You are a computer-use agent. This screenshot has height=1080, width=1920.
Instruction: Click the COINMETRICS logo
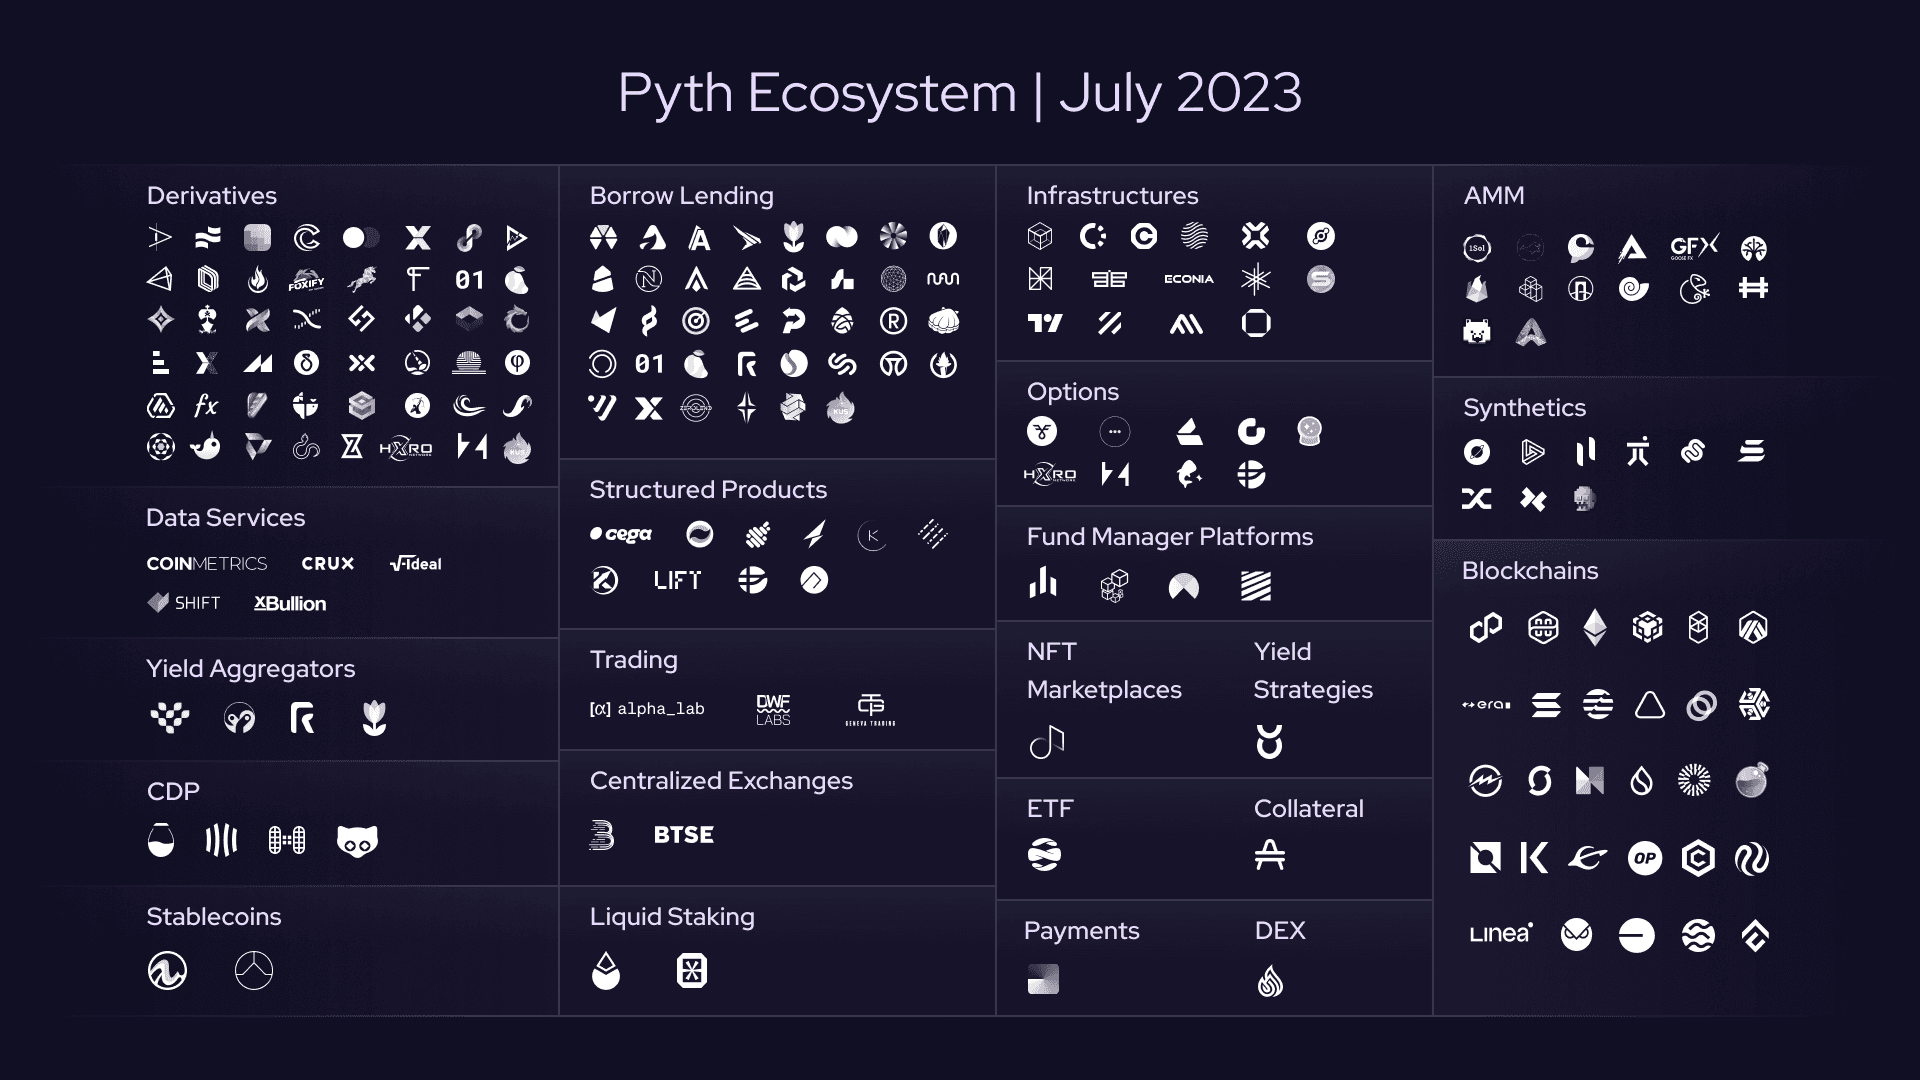click(x=207, y=564)
